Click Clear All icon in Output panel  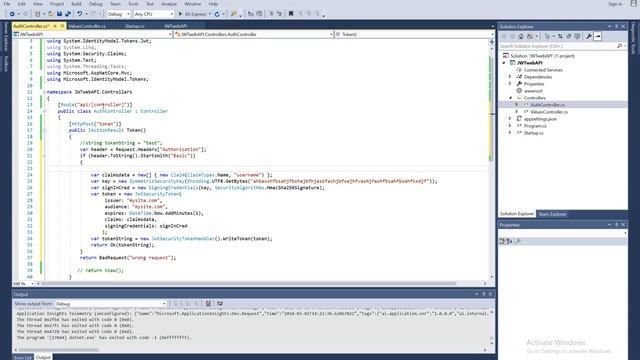[x=208, y=304]
